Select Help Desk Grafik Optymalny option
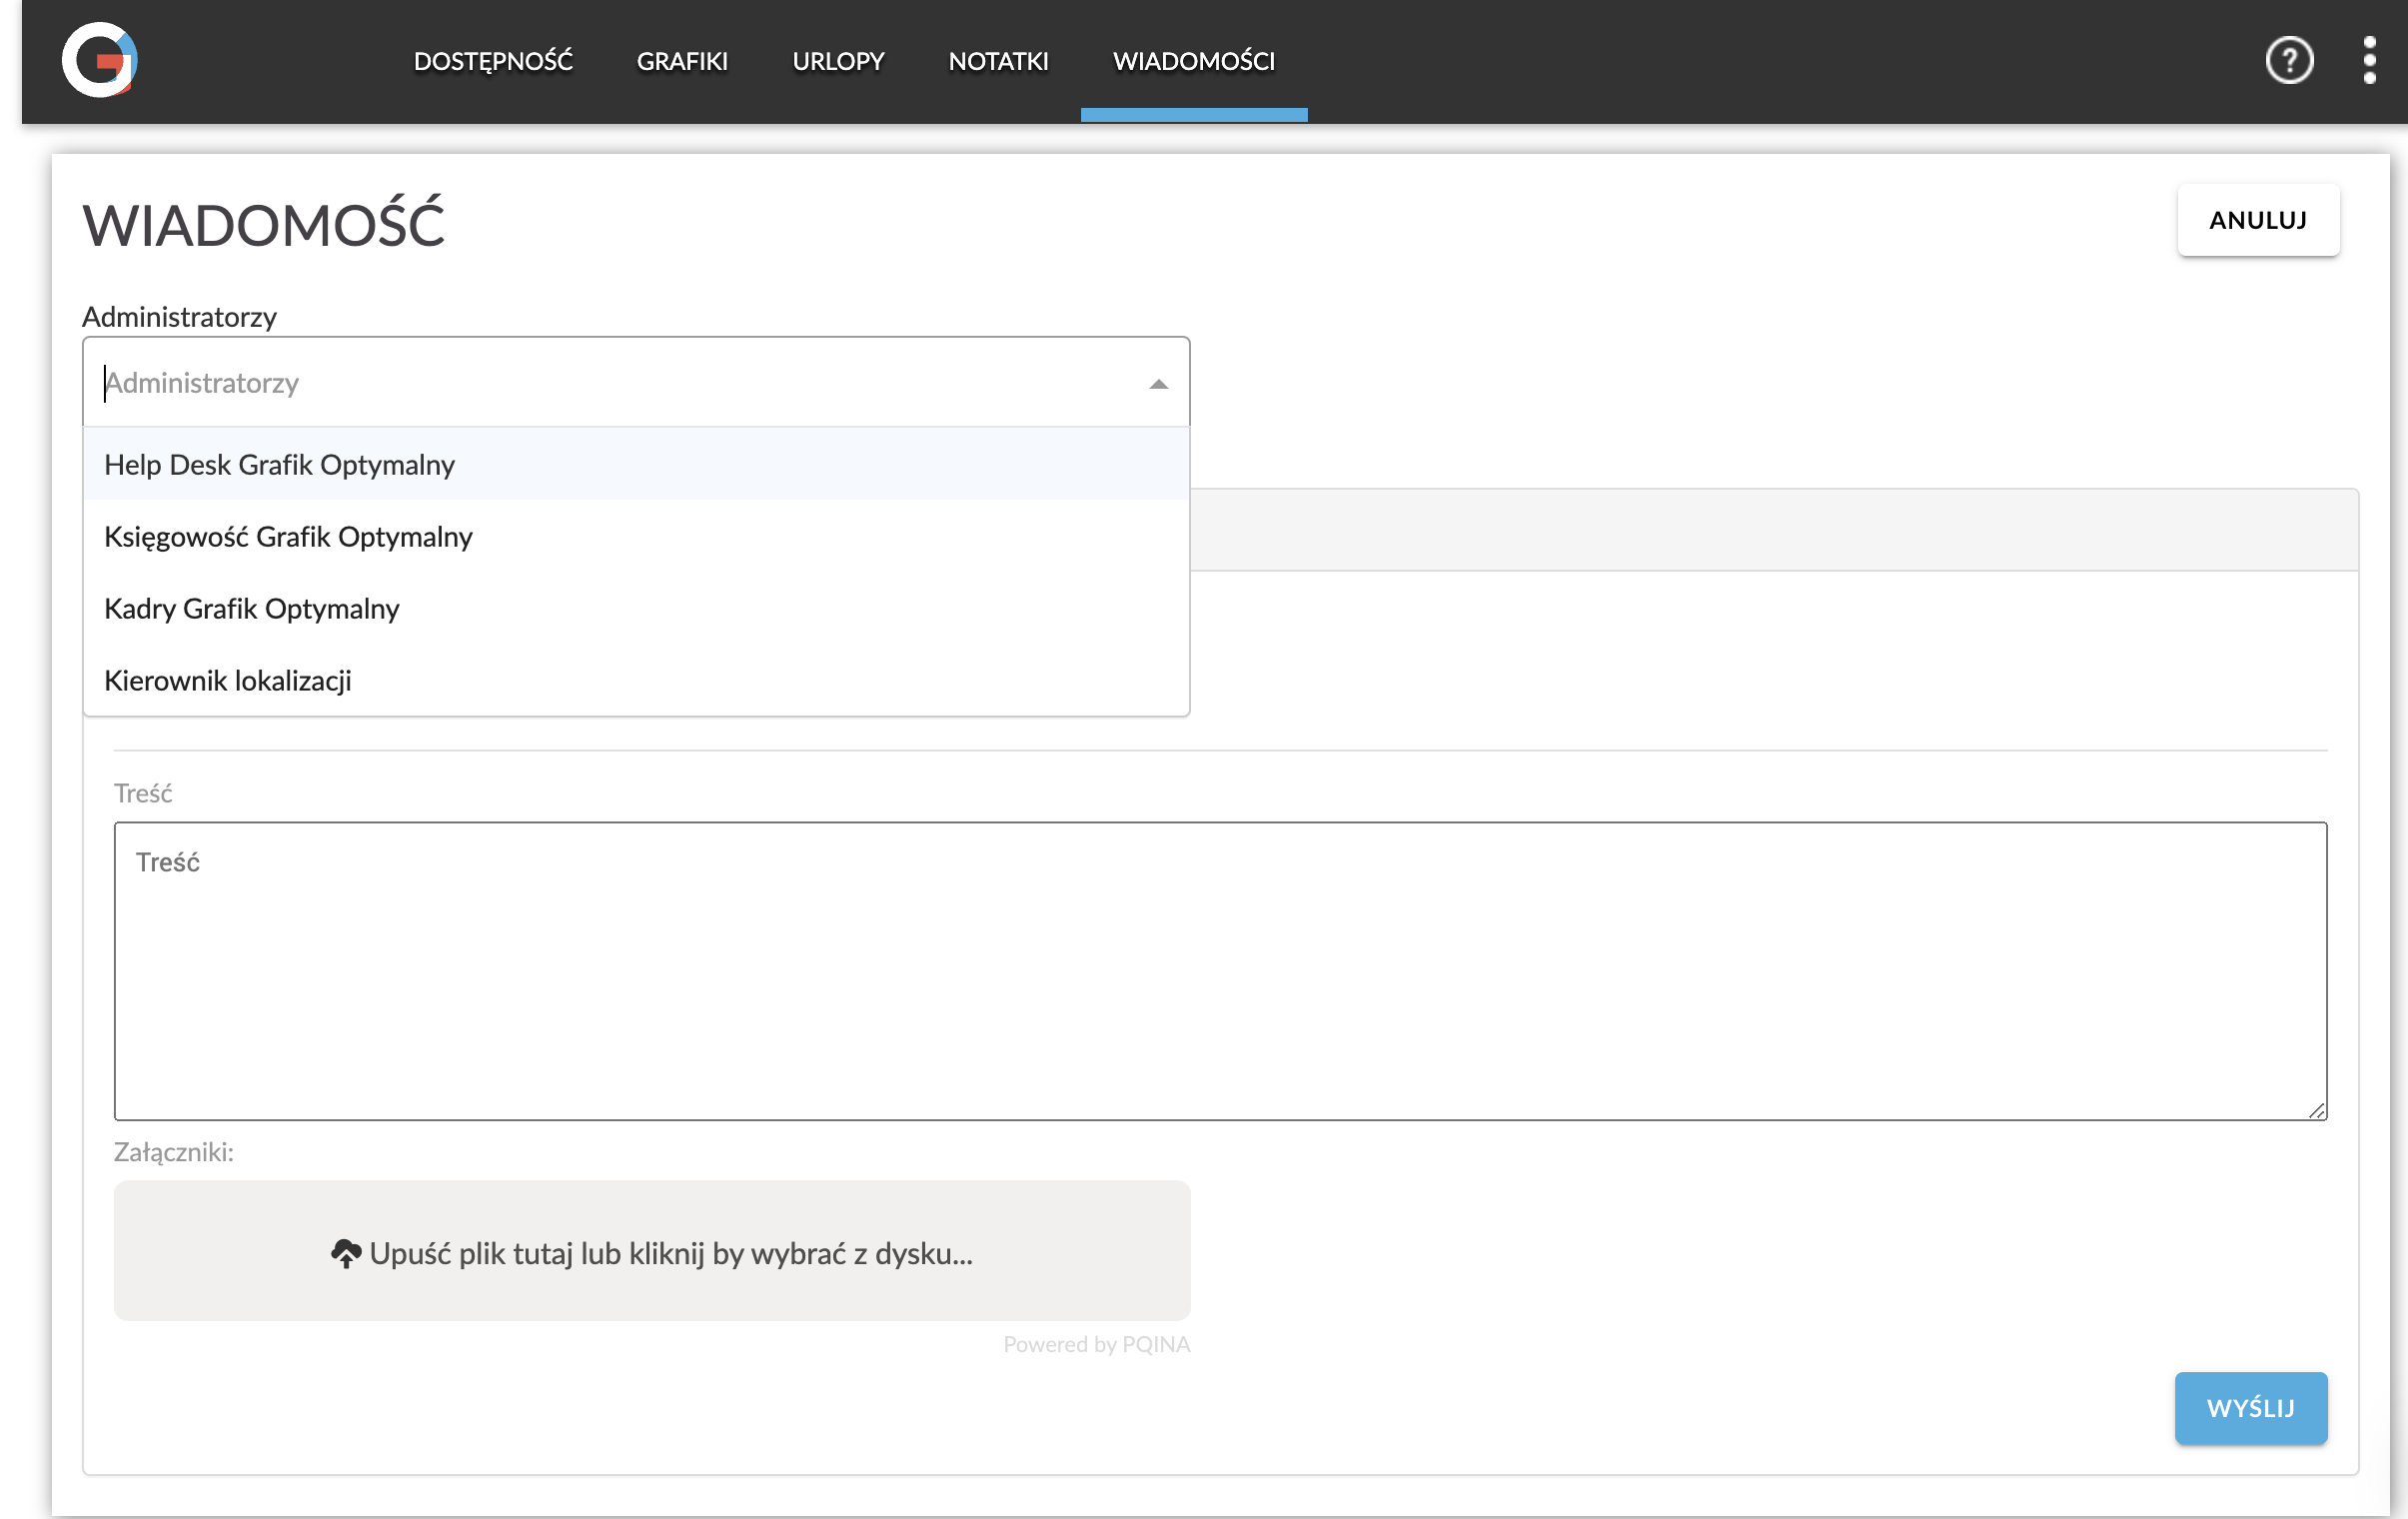The height and width of the screenshot is (1519, 2408). click(x=280, y=465)
